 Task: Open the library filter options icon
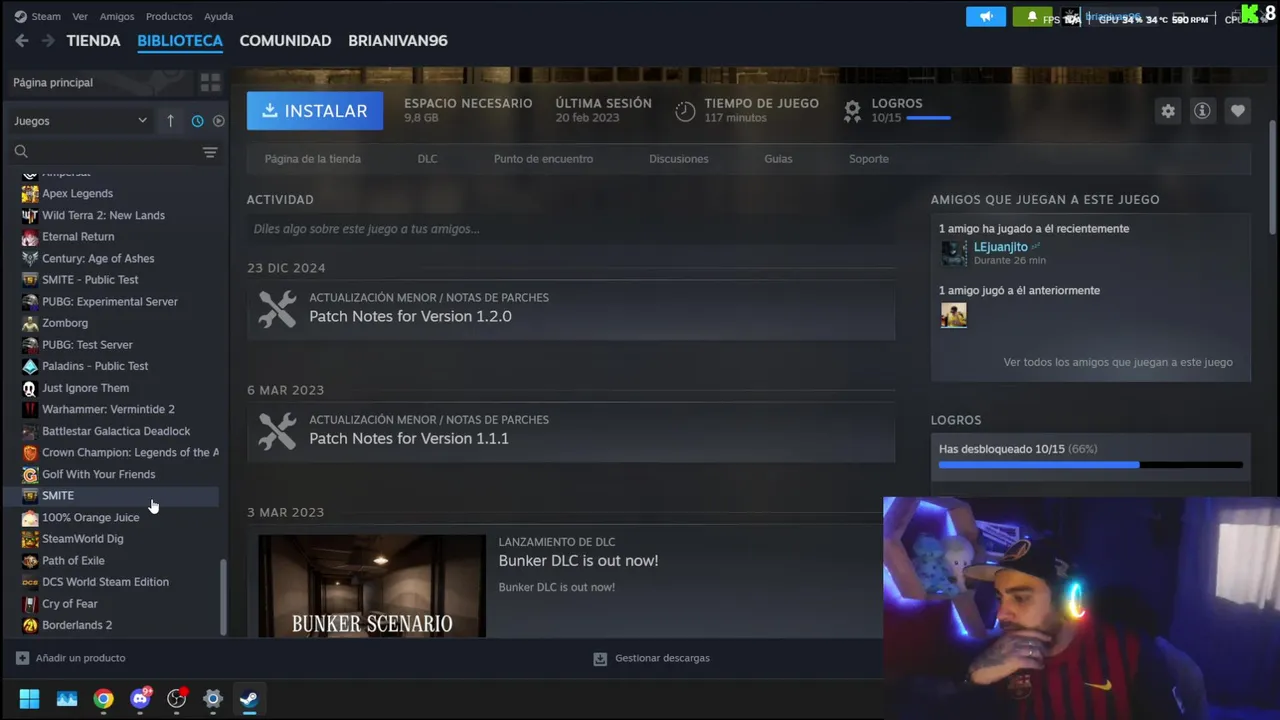[210, 152]
